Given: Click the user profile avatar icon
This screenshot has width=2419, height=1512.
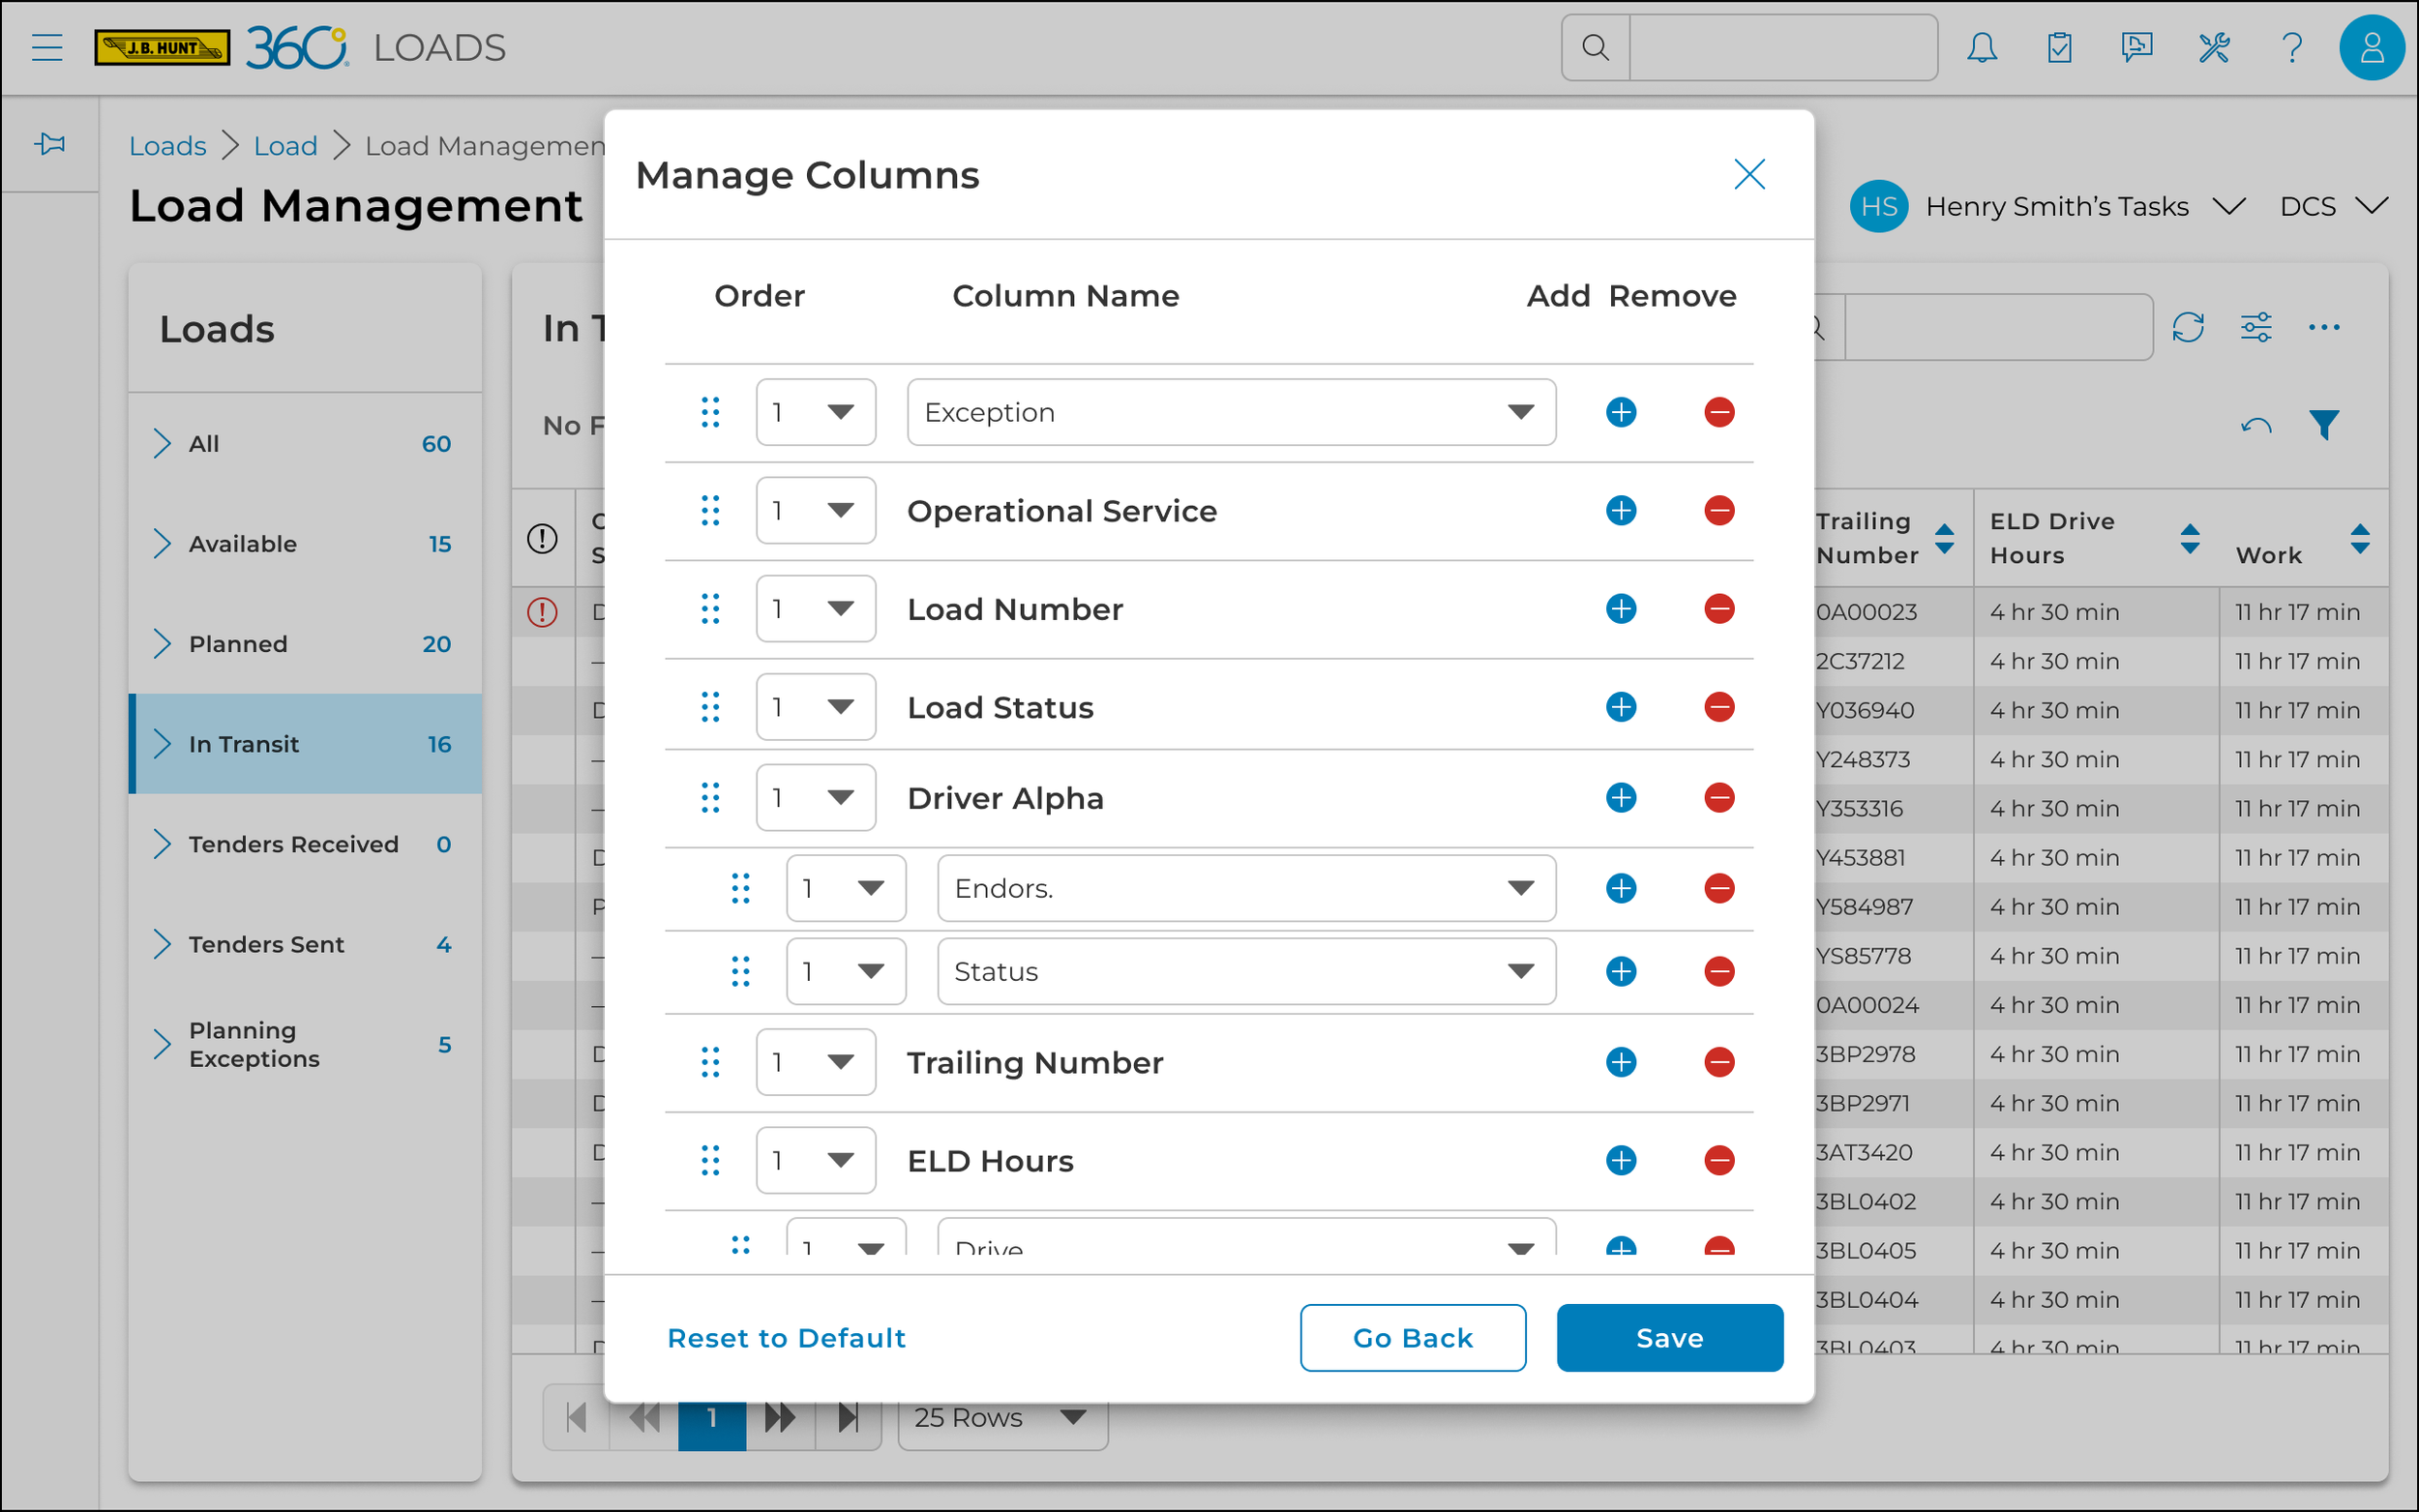Looking at the screenshot, I should point(2372,47).
